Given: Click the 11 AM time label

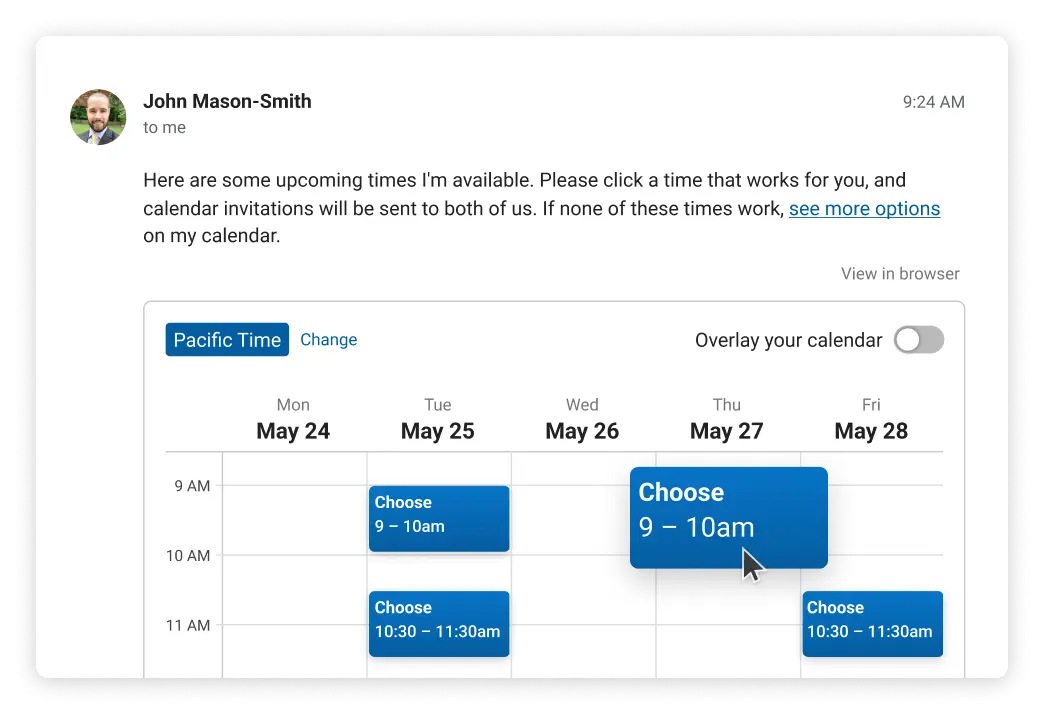Looking at the screenshot, I should [189, 626].
